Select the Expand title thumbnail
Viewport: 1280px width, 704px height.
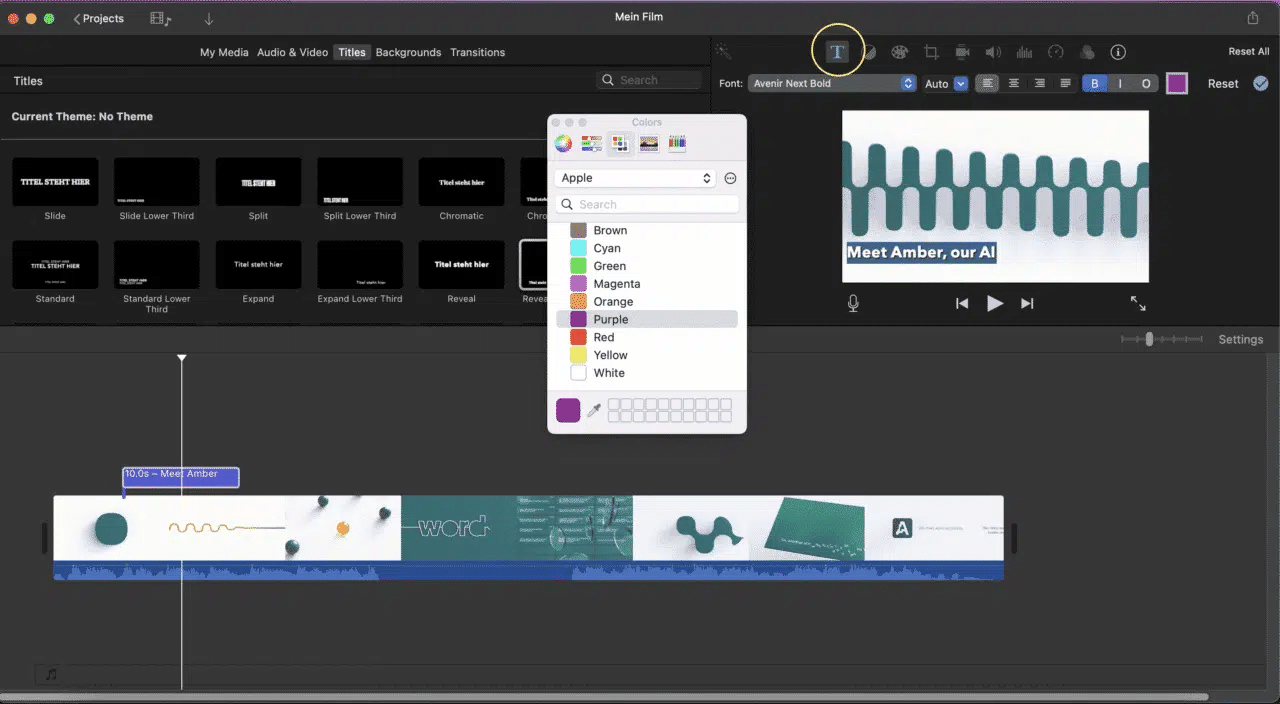click(258, 265)
